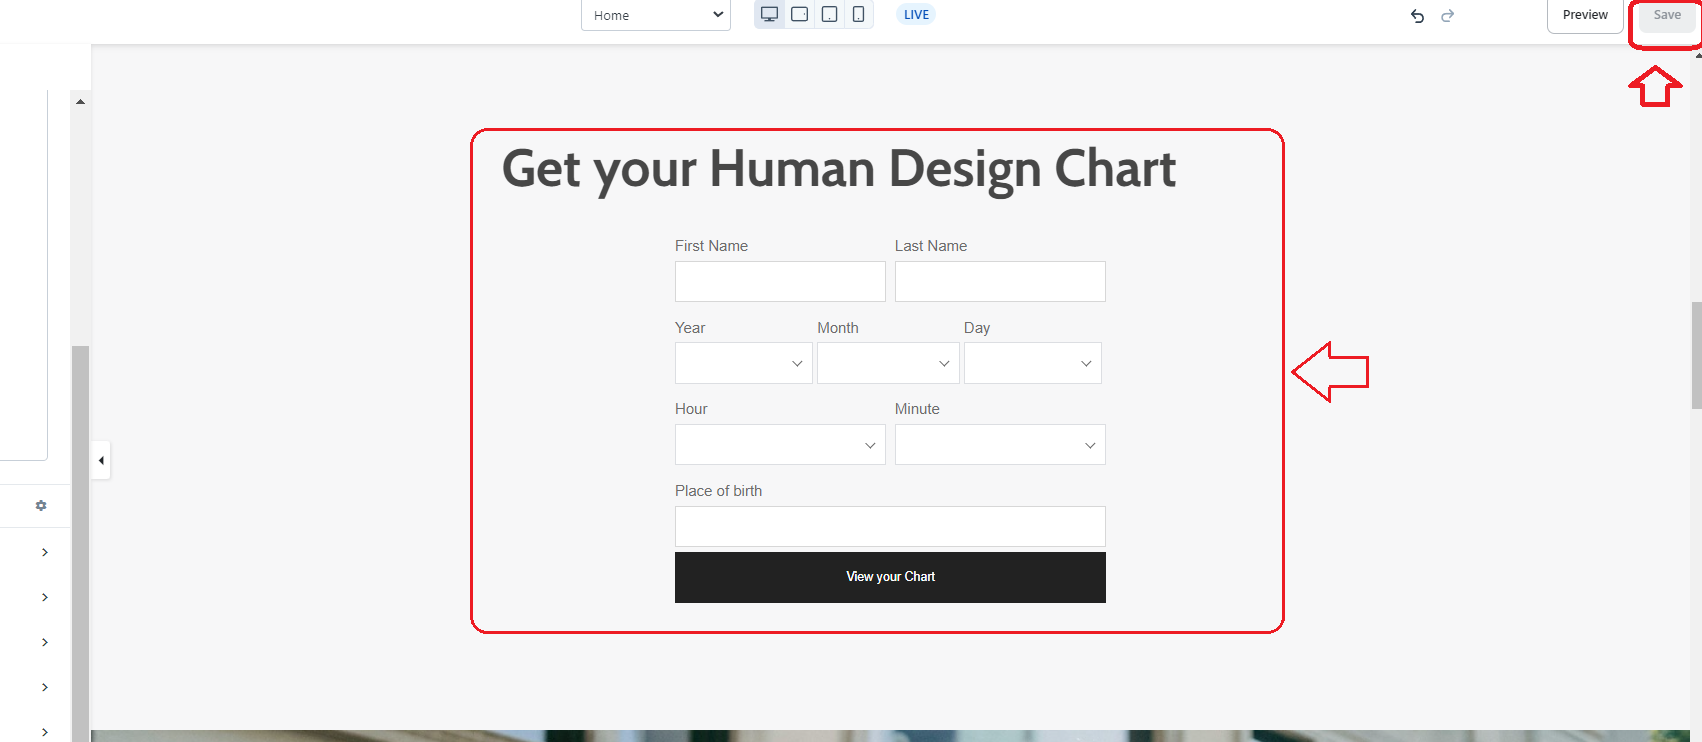The height and width of the screenshot is (742, 1702).
Task: Open the sidebar gear settings icon
Action: [41, 505]
